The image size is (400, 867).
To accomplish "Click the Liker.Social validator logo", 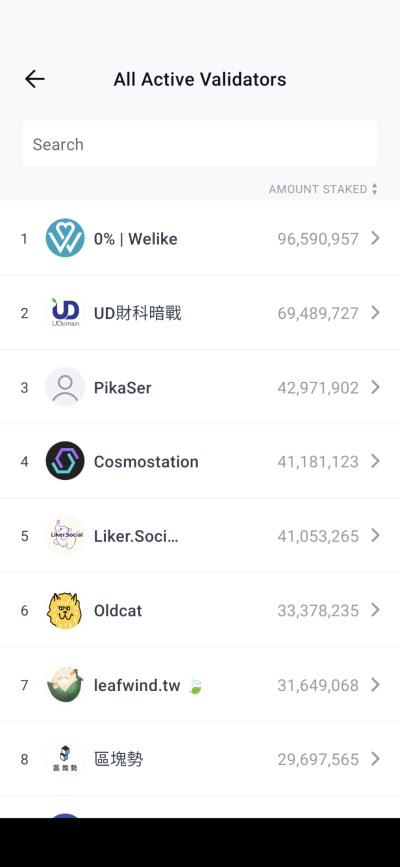I will (65, 536).
